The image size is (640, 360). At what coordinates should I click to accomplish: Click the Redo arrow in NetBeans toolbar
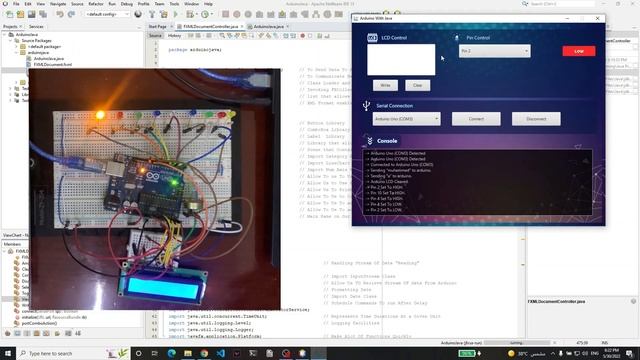(71, 14)
